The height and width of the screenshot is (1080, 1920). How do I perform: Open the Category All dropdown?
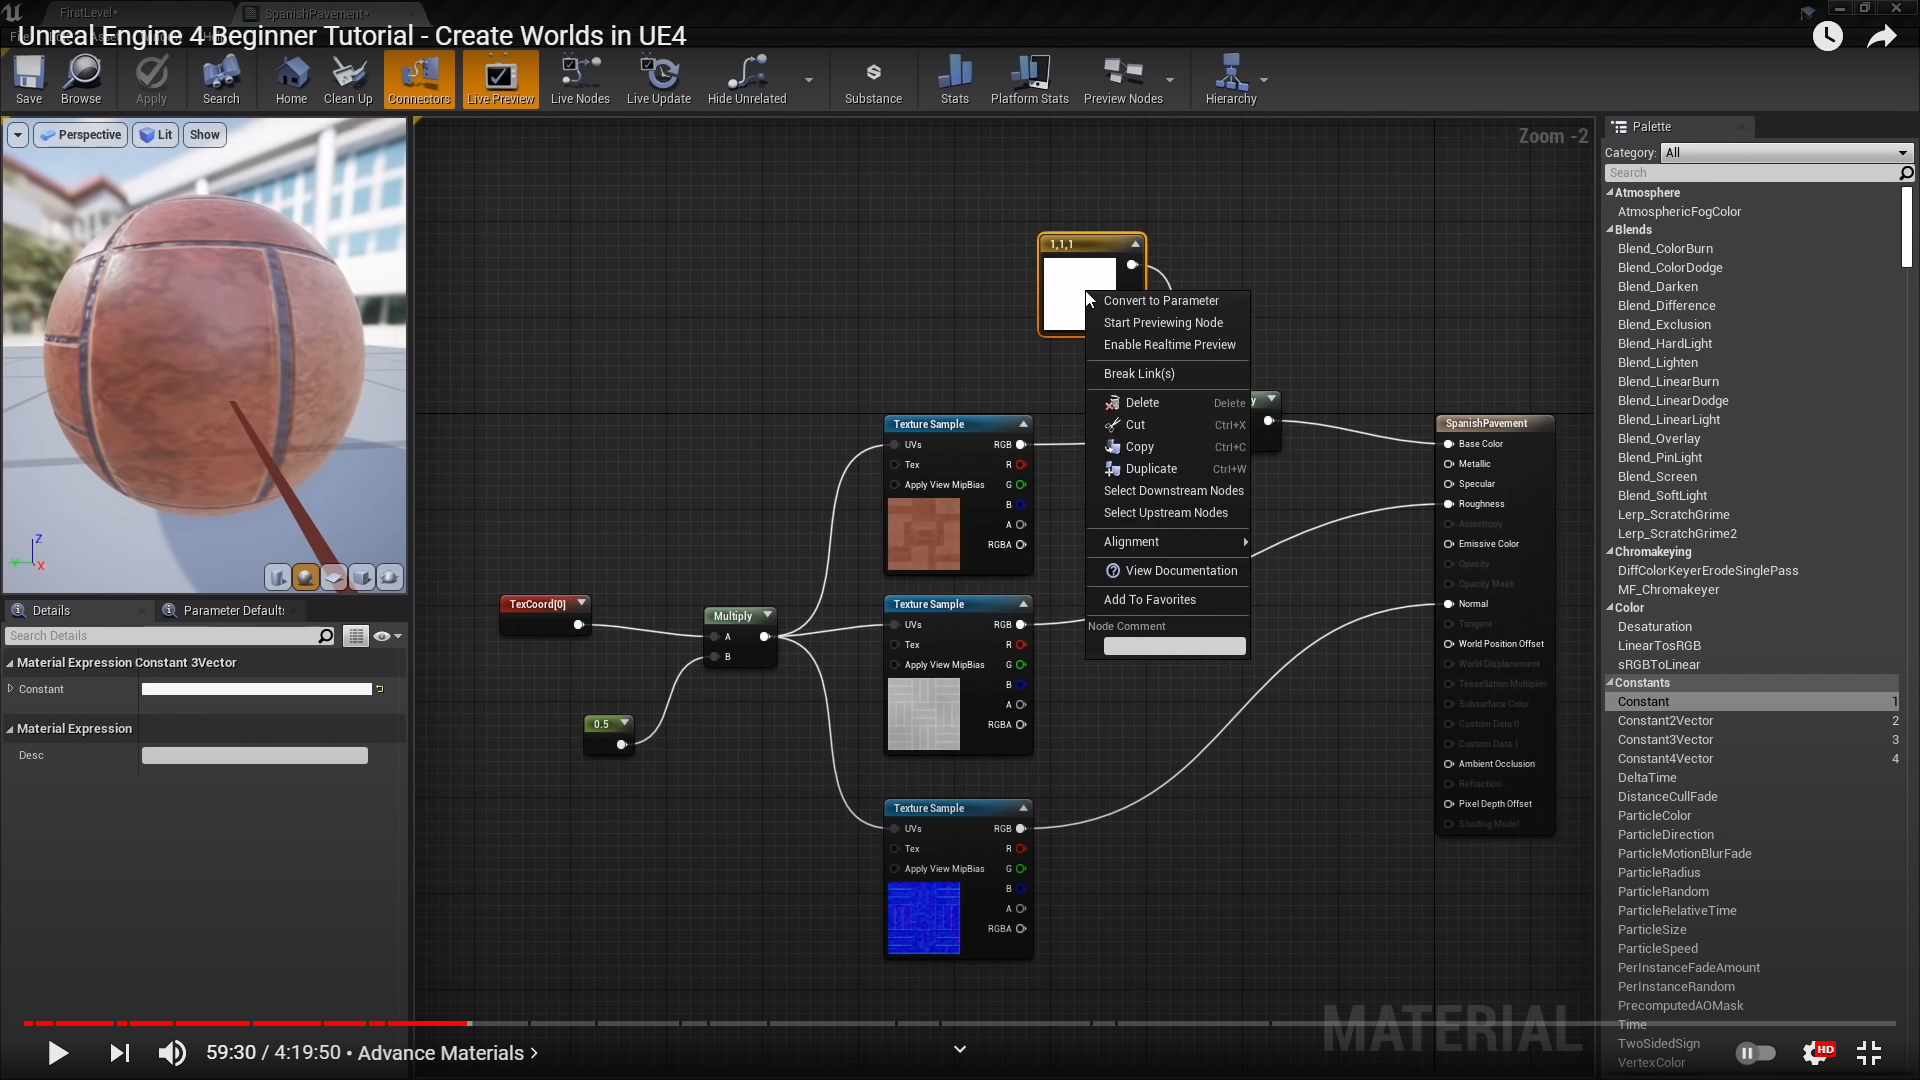pos(1786,153)
